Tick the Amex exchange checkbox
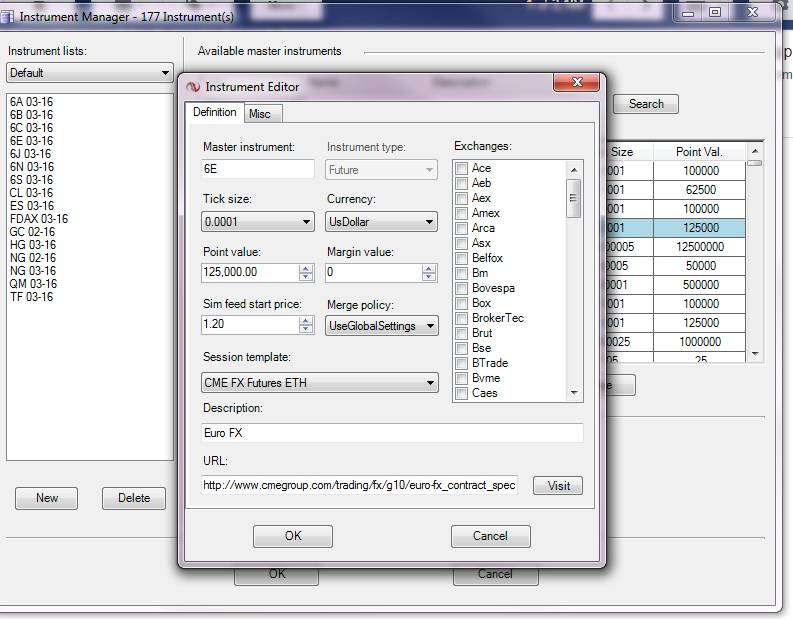The width and height of the screenshot is (793, 619). [461, 213]
